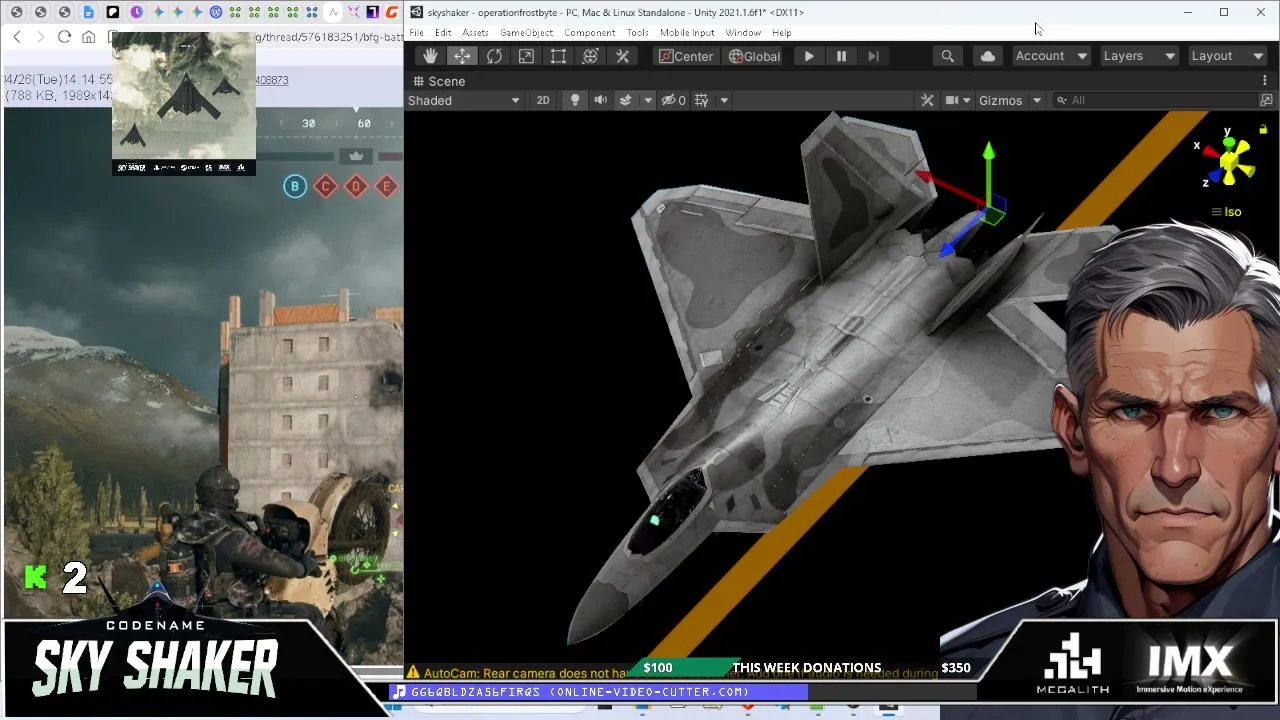Switch to the Scene tab
Screen dimensions: 1280x720
[x=439, y=81]
